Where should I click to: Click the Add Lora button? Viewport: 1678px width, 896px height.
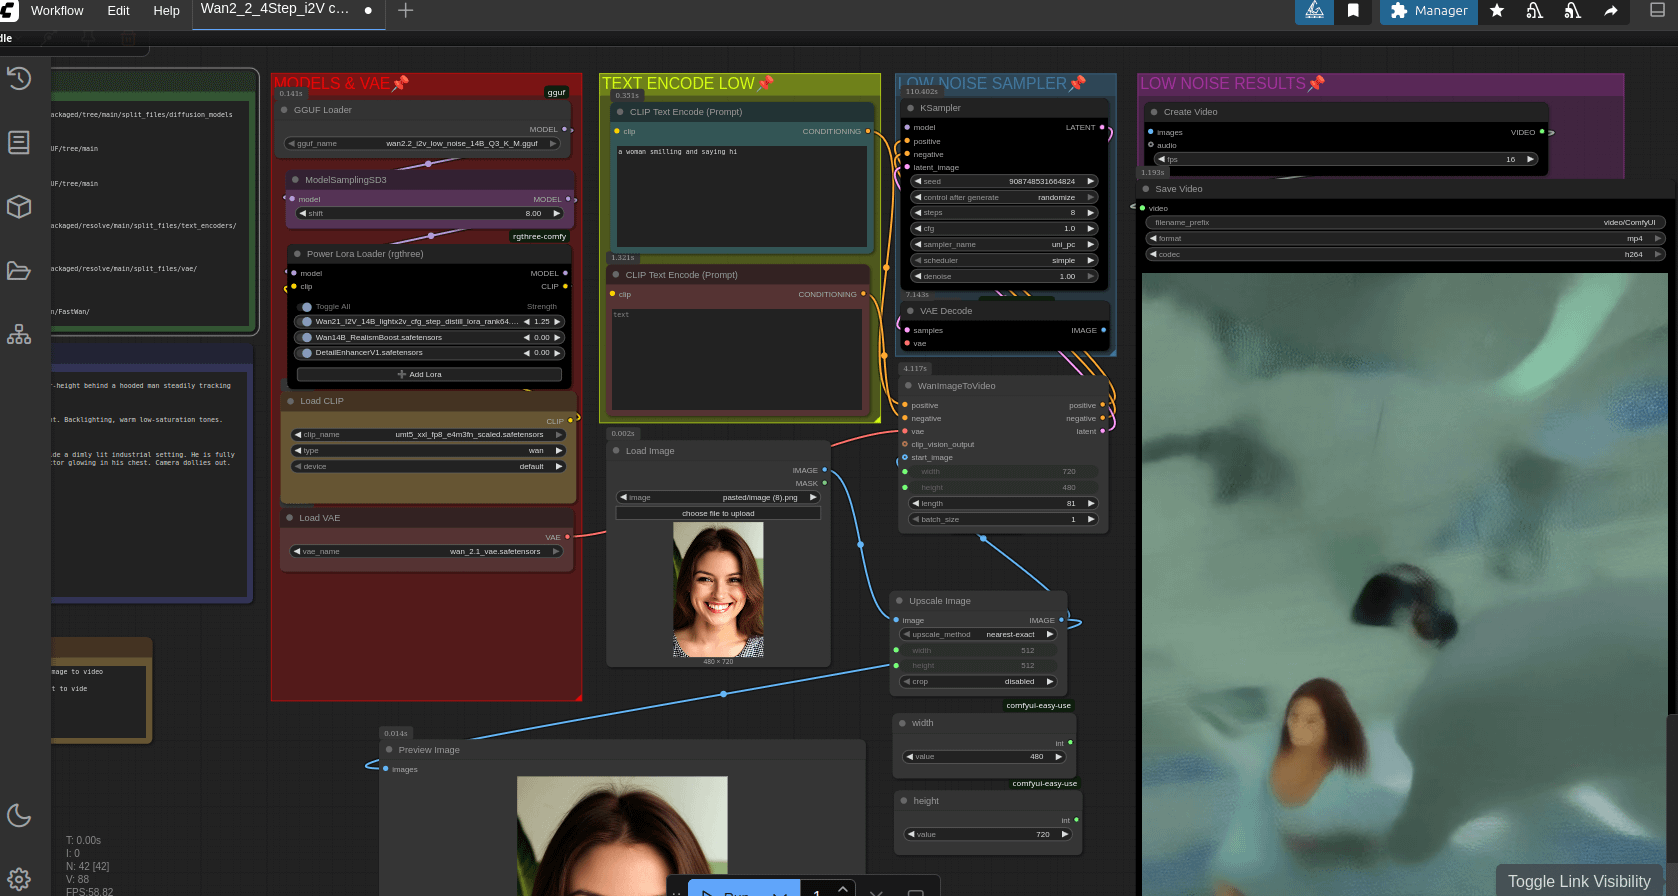[x=429, y=375]
